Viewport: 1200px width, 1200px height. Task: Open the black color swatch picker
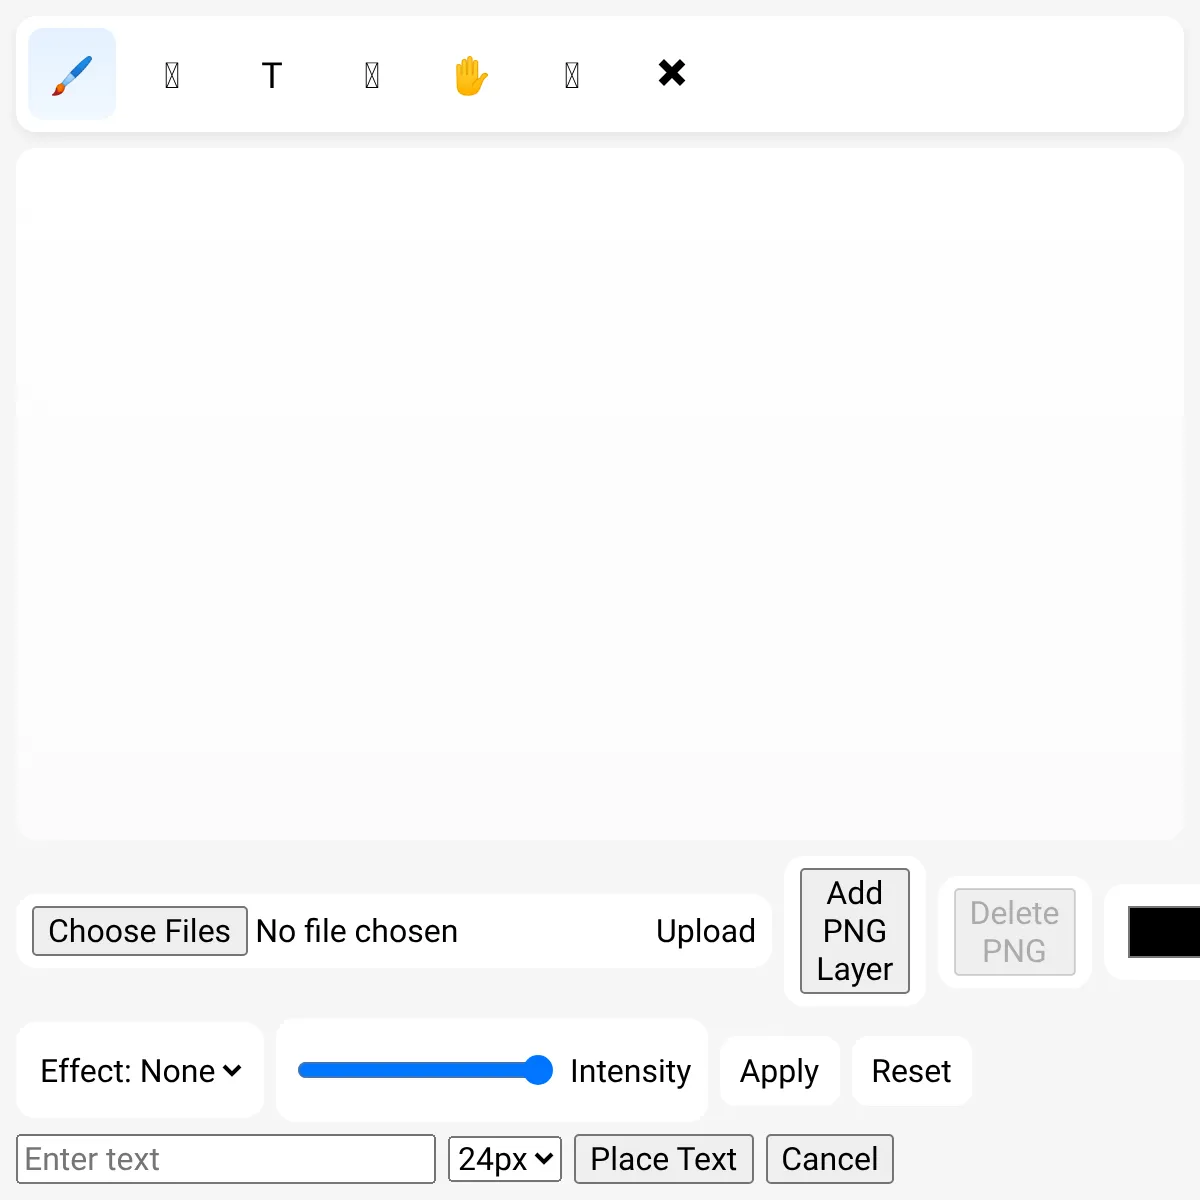point(1164,932)
